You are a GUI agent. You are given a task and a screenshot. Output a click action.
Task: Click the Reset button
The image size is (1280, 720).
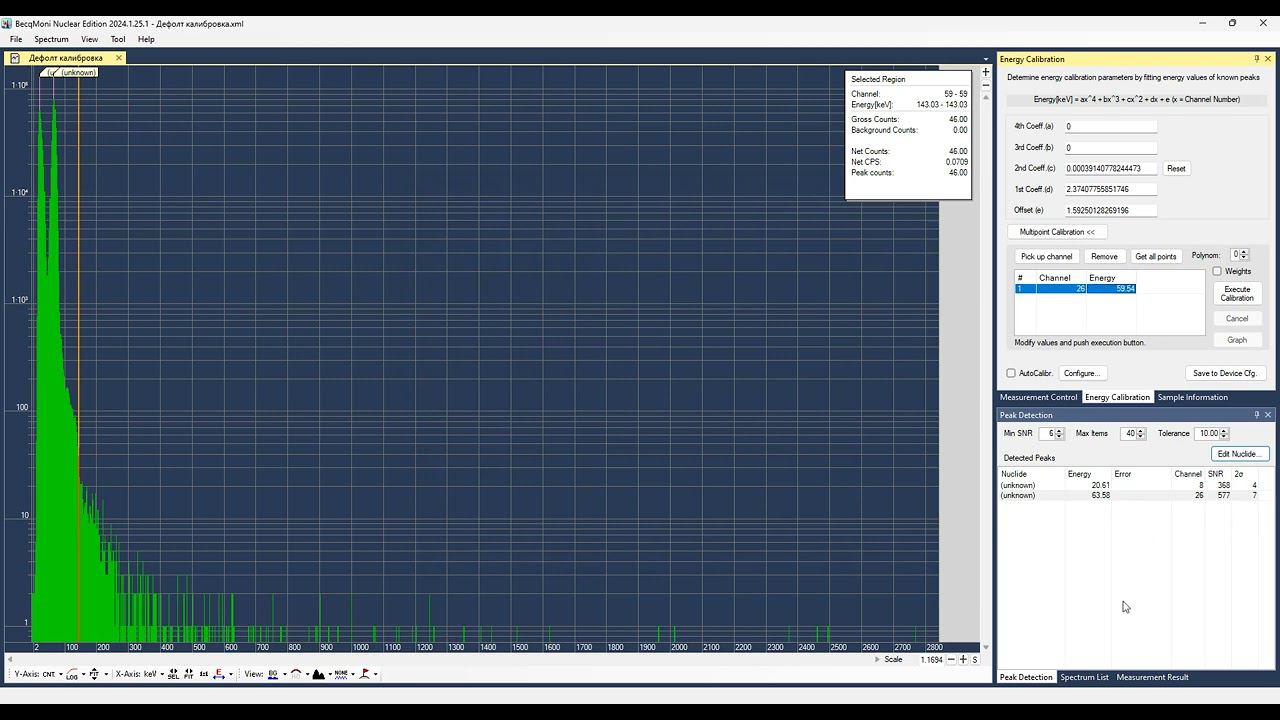pos(1176,168)
